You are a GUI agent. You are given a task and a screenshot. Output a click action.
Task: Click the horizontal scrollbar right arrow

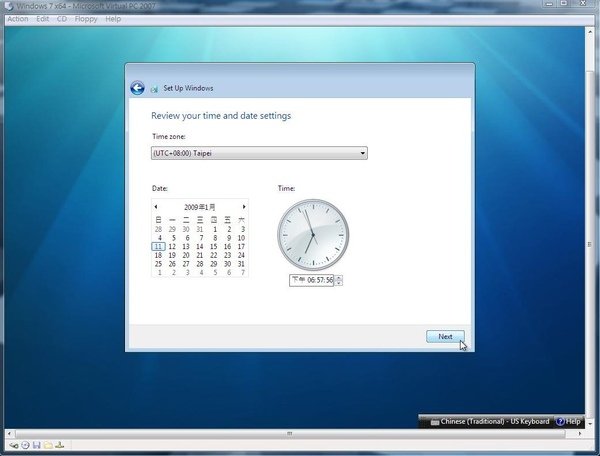(x=580, y=433)
